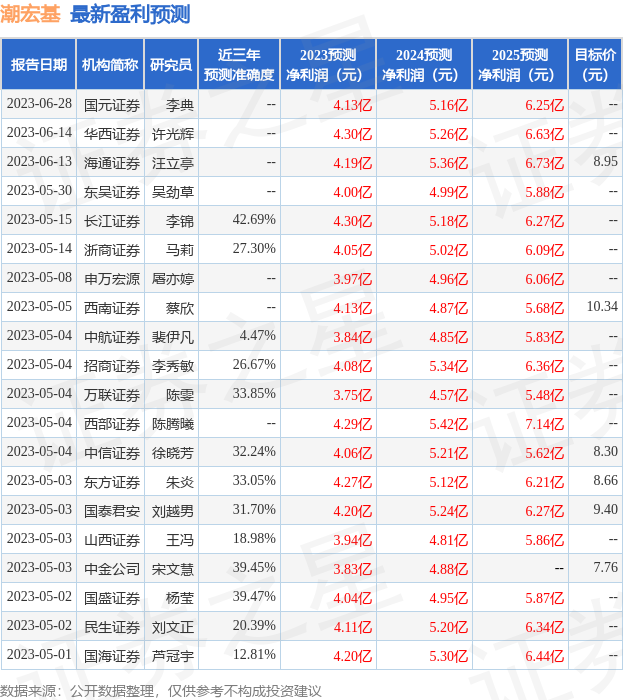
Task: Click 长江证券 institution cell
Action: coord(112,221)
